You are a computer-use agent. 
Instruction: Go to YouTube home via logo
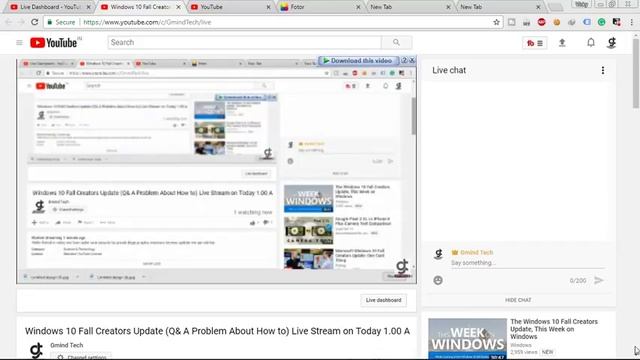[53, 42]
